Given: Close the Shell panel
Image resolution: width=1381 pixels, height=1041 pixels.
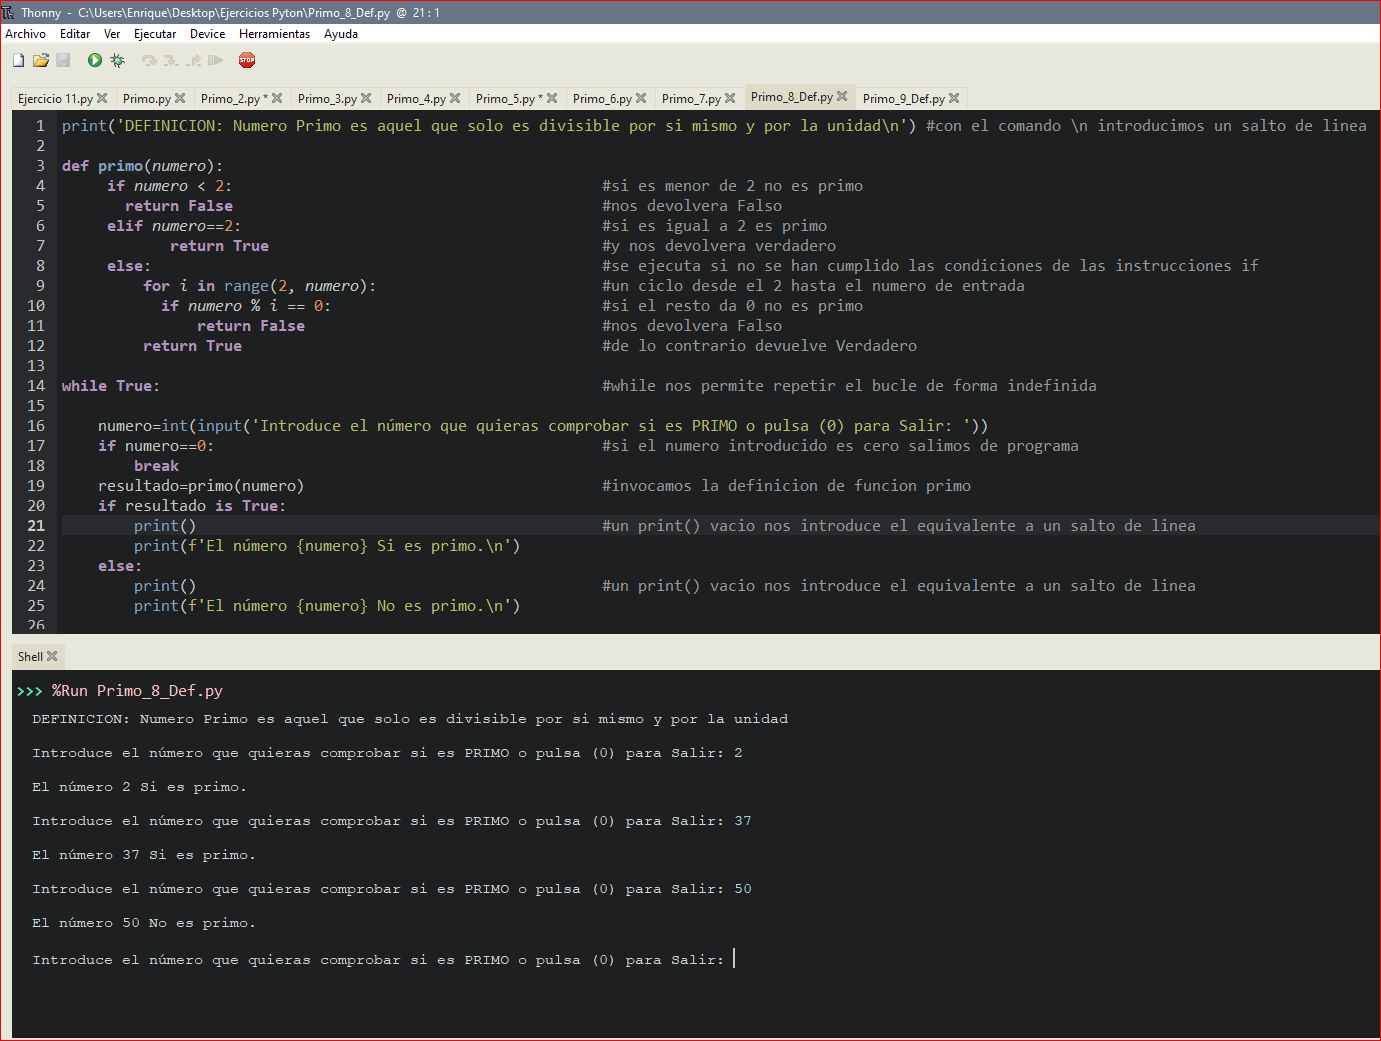Looking at the screenshot, I should coord(52,656).
